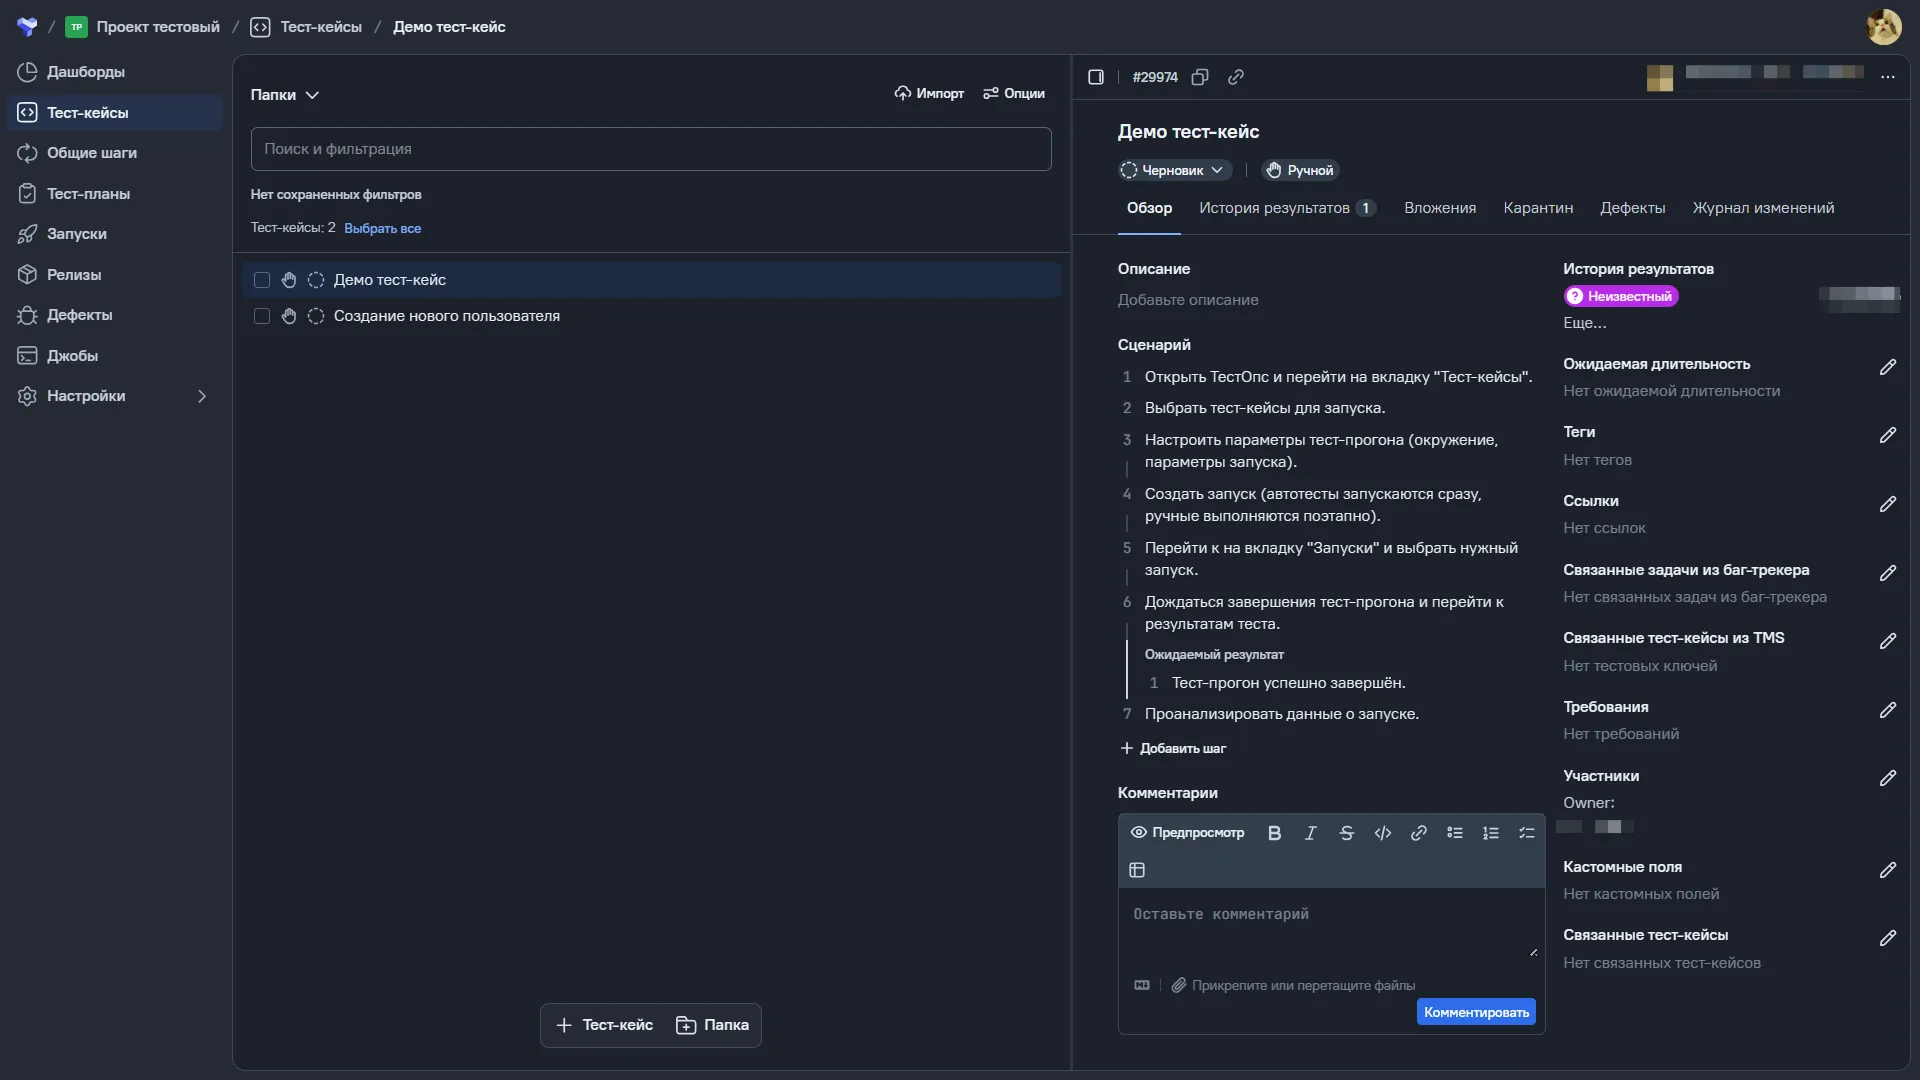This screenshot has height=1080, width=1920.
Task: Insert checklist in comment editor
Action: pos(1527,833)
